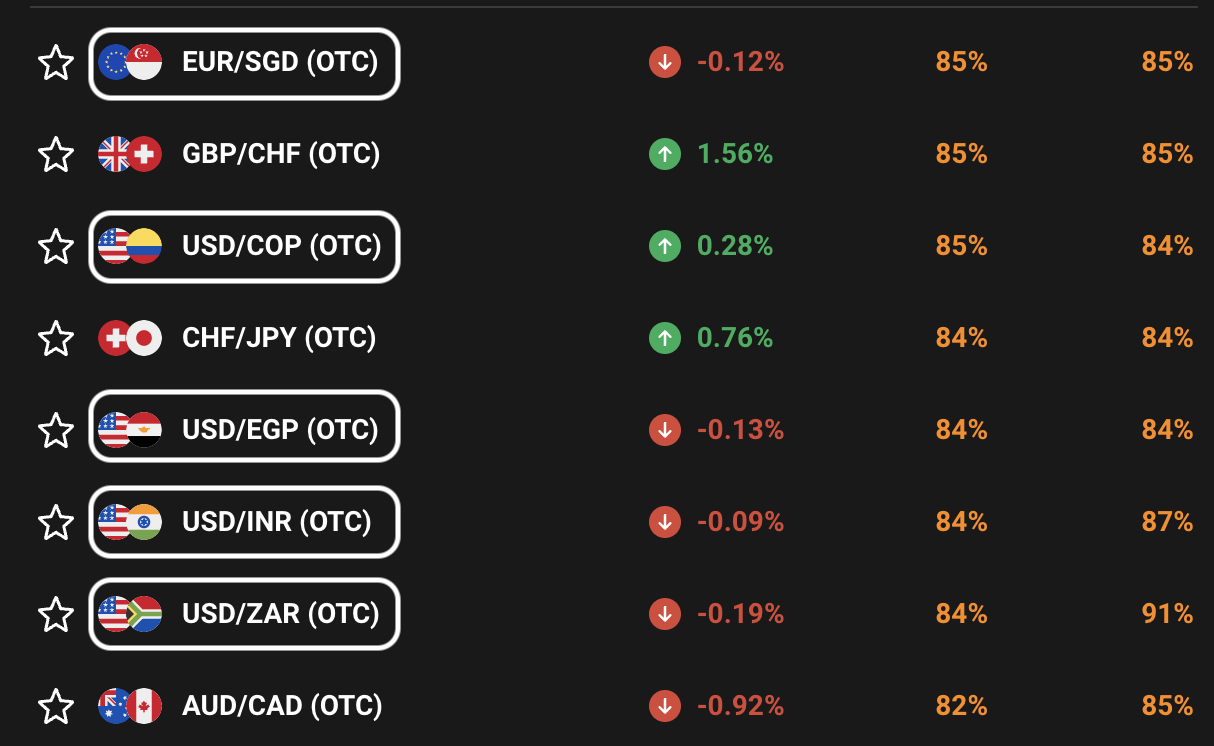Open USD/ZAR (OTC) trading pair
The width and height of the screenshot is (1214, 746).
point(244,614)
